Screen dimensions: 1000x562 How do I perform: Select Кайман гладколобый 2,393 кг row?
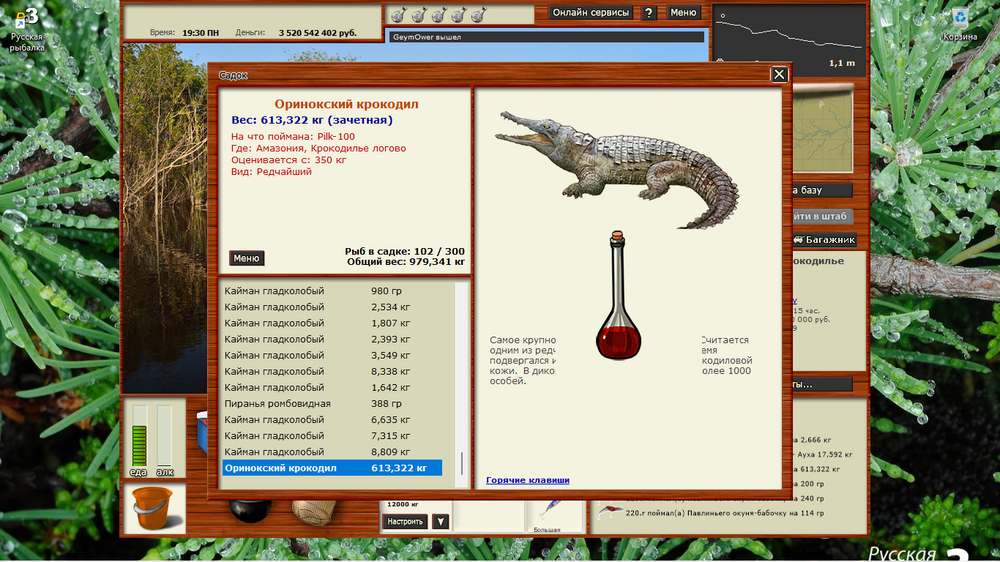[332, 339]
